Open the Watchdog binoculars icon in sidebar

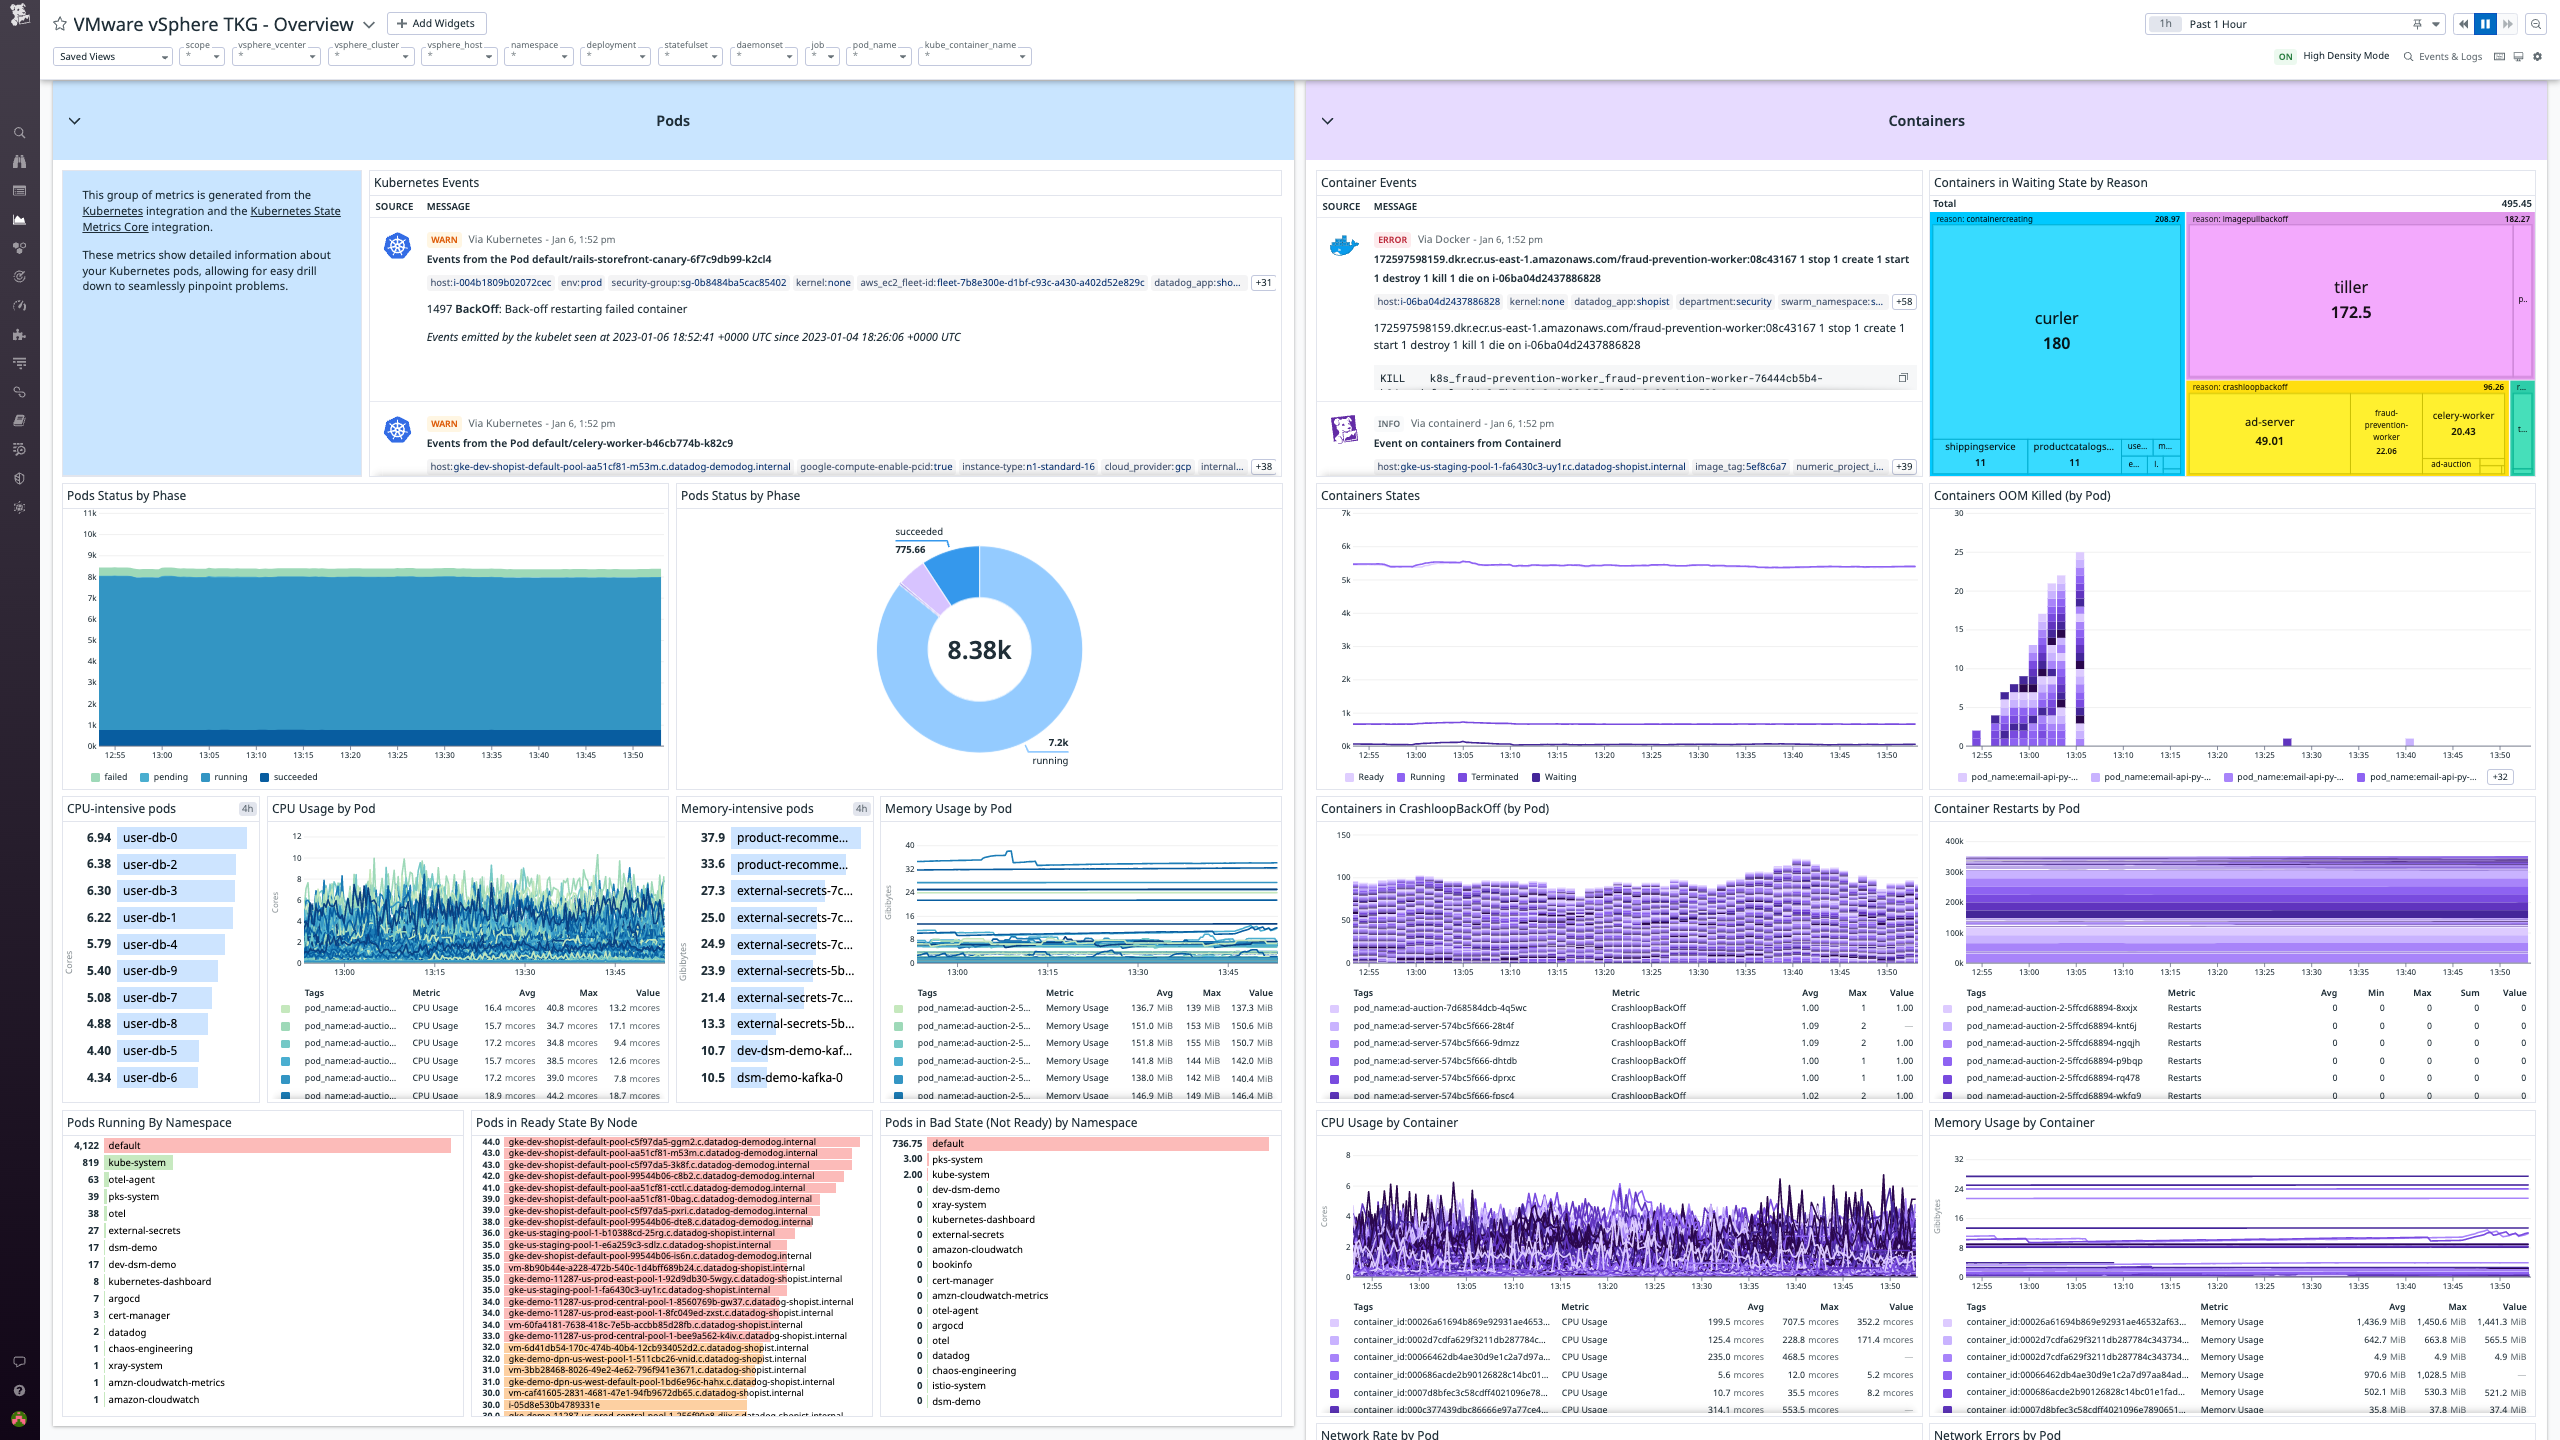pos(20,162)
